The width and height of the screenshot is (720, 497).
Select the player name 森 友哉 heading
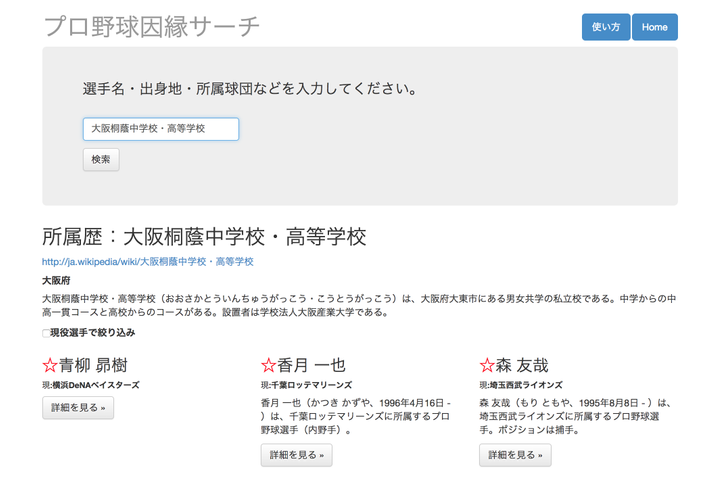(x=522, y=366)
